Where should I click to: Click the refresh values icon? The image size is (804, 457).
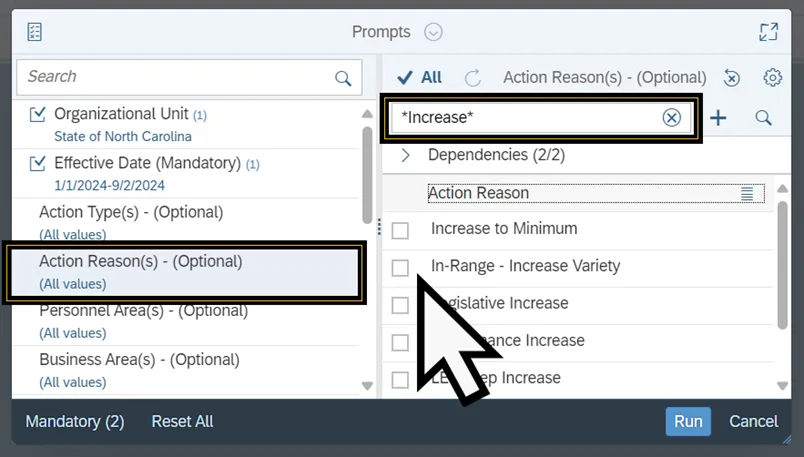point(473,78)
